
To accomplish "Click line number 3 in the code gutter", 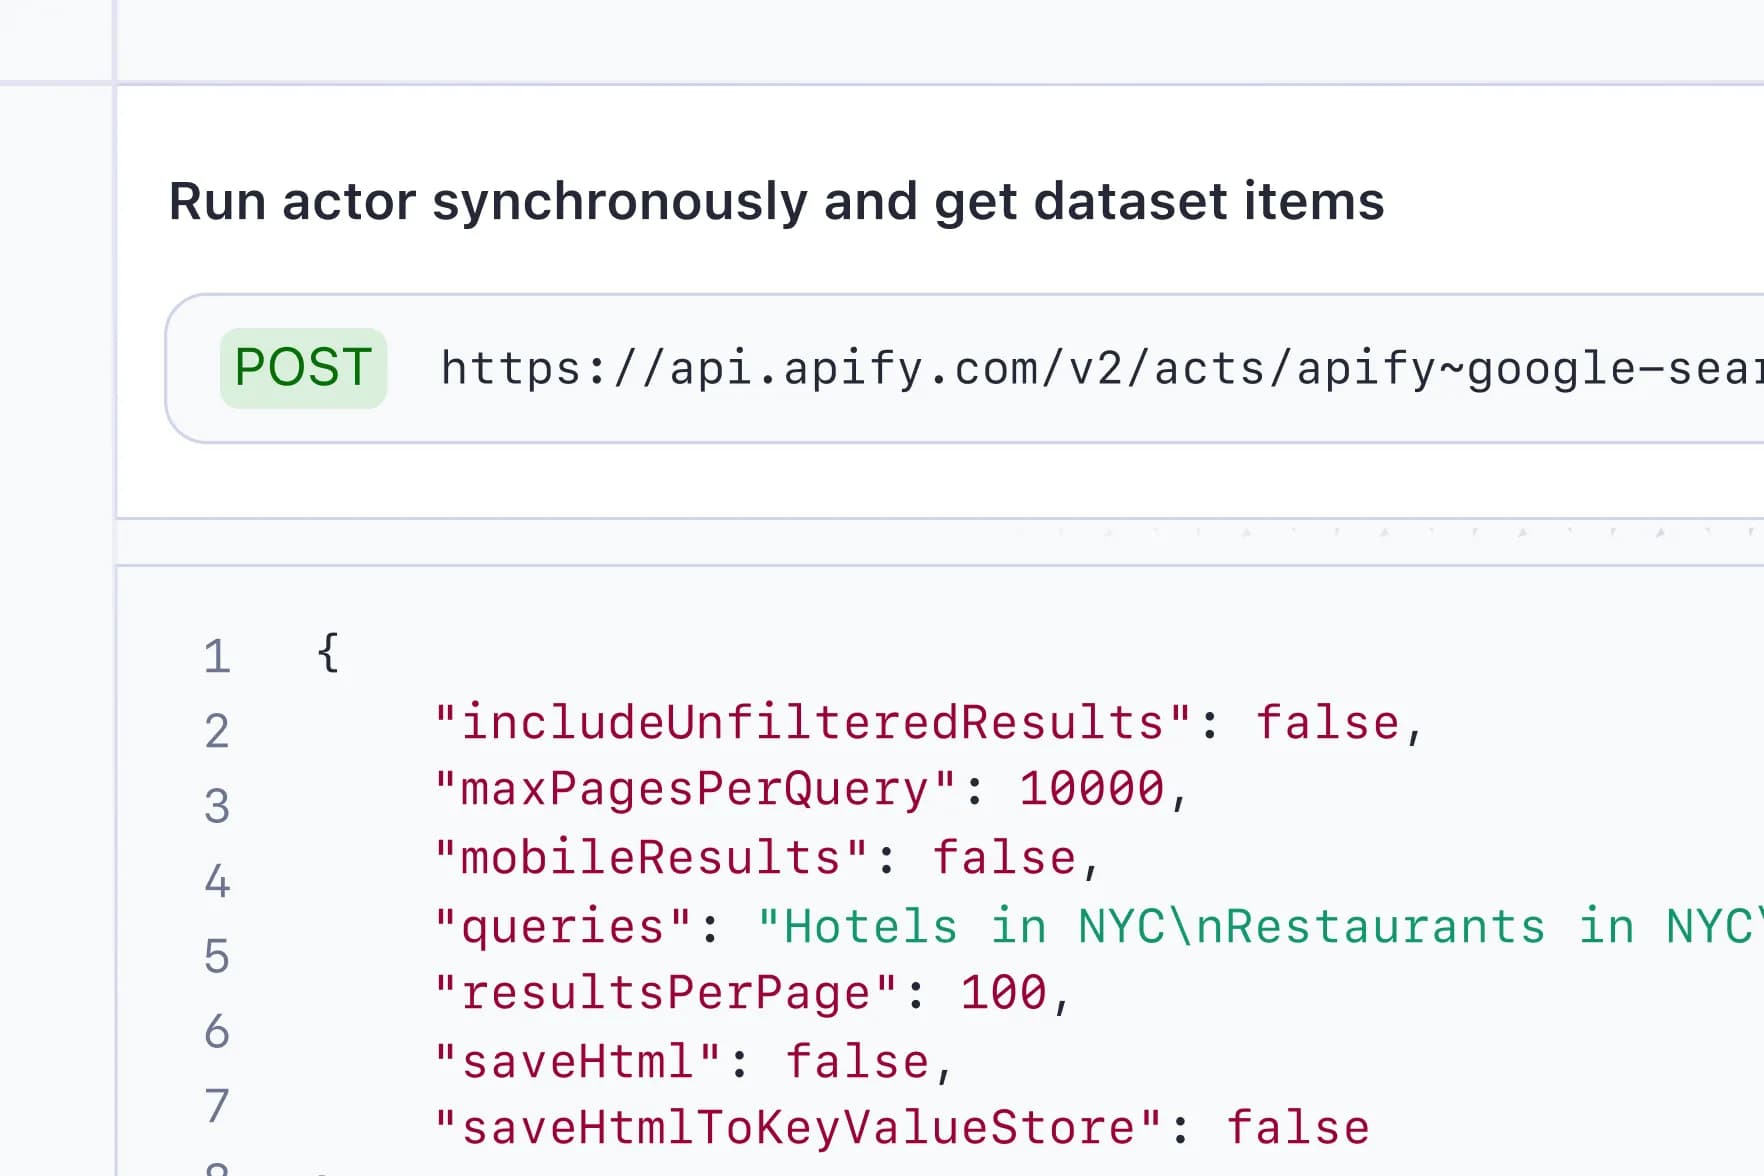I will (217, 806).
